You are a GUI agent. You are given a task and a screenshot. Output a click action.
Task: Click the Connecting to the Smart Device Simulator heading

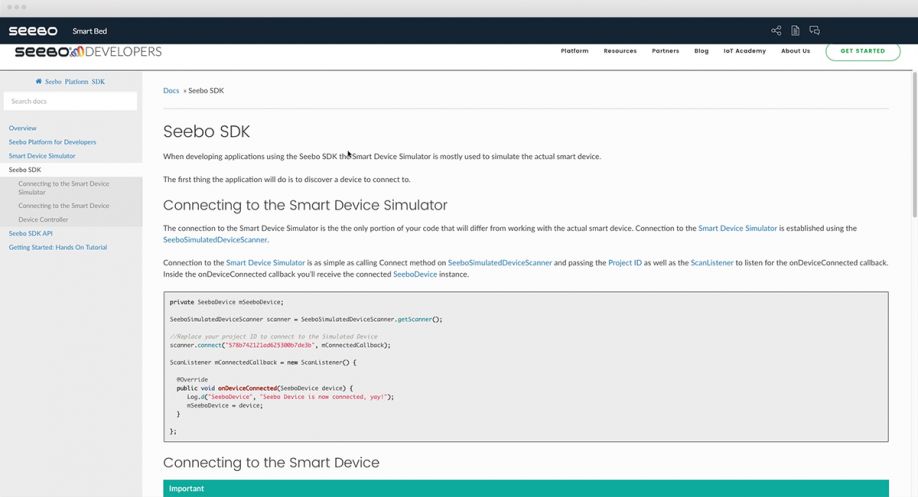(305, 205)
